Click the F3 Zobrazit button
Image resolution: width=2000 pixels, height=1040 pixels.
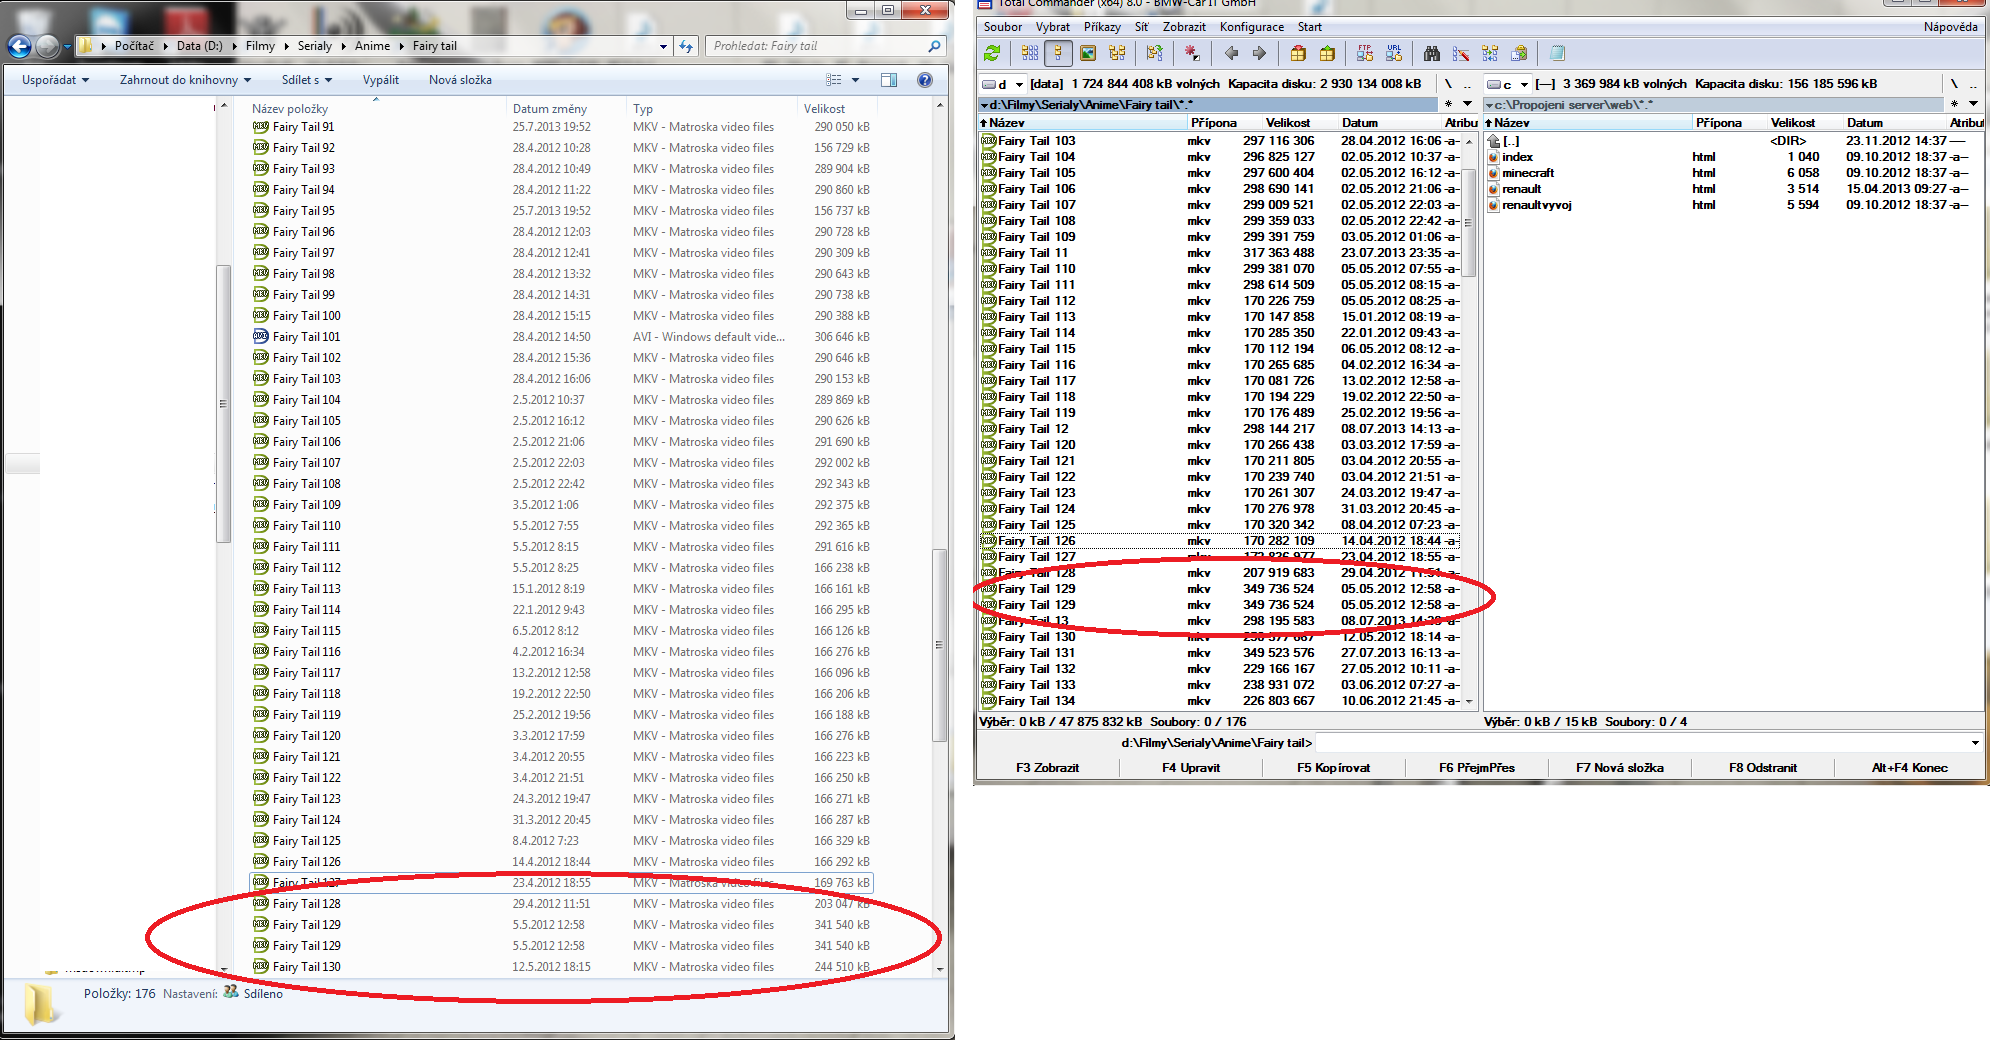click(x=1048, y=768)
